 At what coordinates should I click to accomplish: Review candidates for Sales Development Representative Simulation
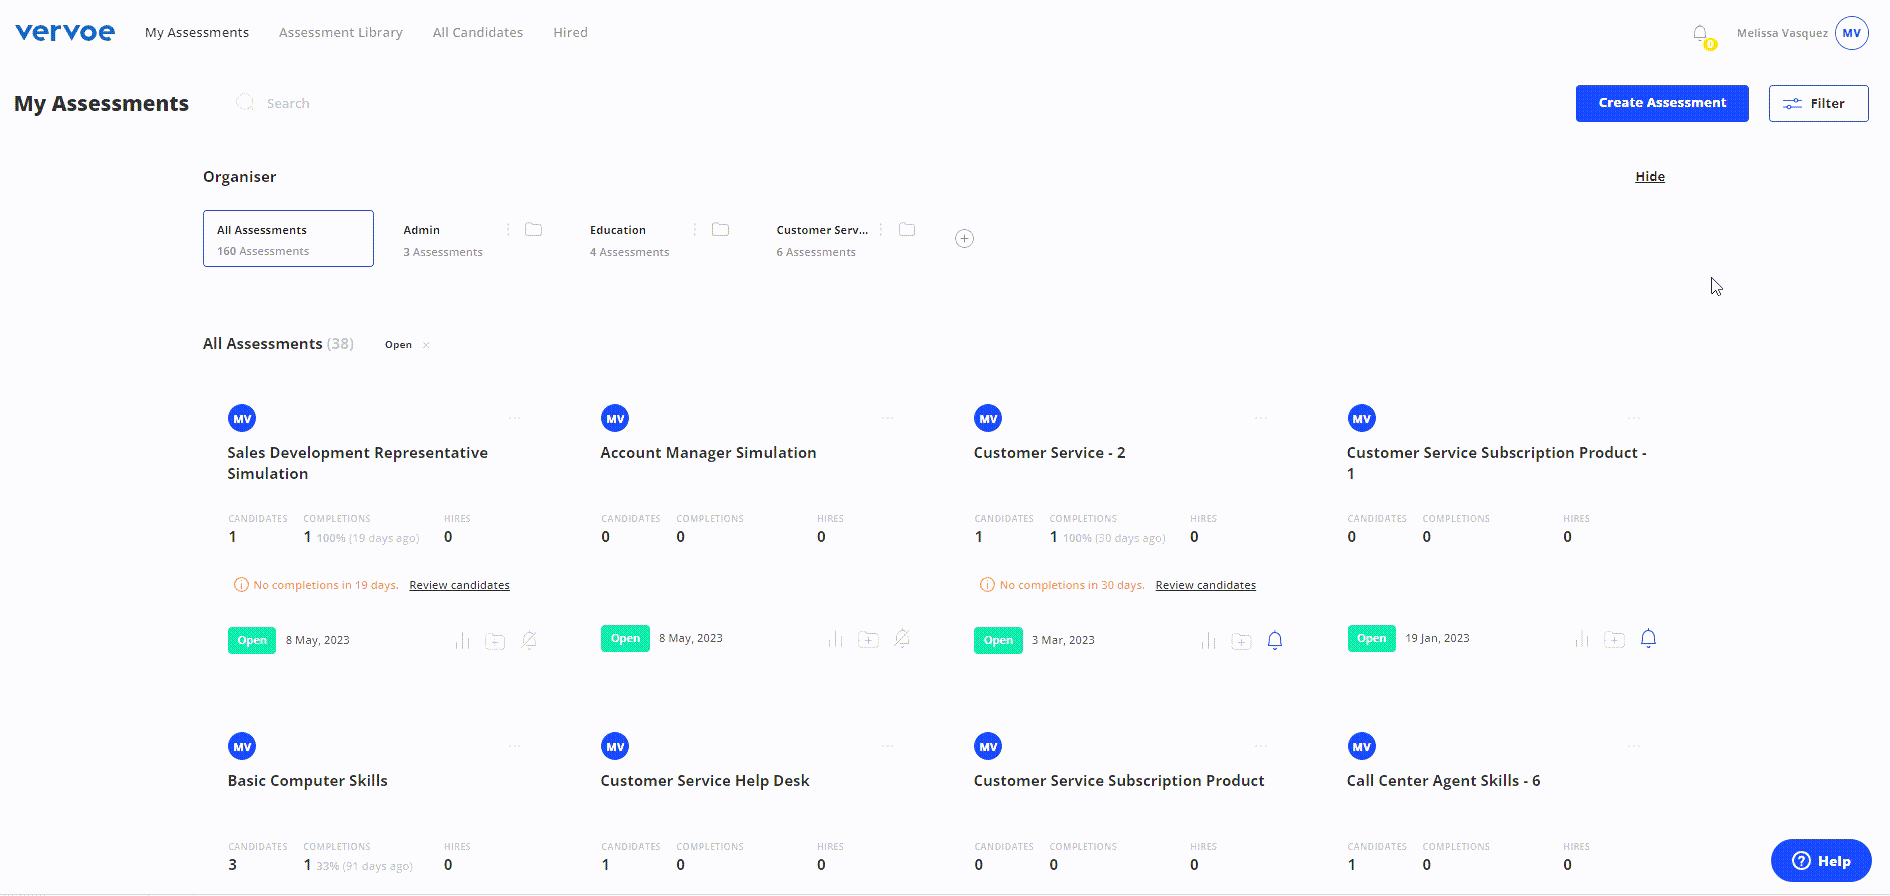[x=459, y=585]
